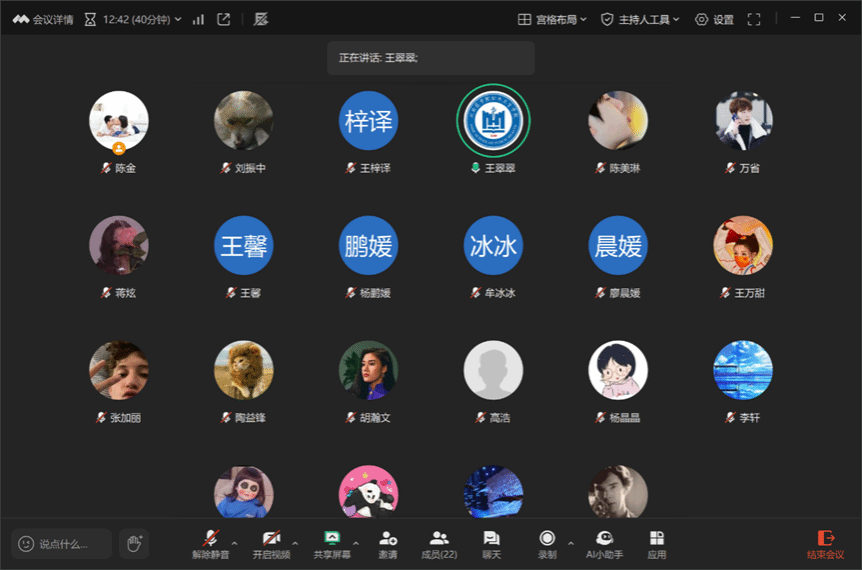Click the 说点什么 message input field

(x=62, y=543)
